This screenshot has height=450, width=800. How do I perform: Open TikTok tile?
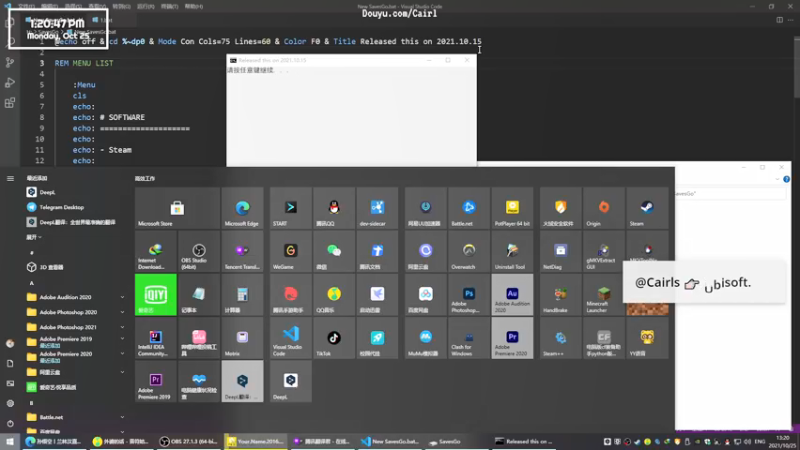pos(334,338)
